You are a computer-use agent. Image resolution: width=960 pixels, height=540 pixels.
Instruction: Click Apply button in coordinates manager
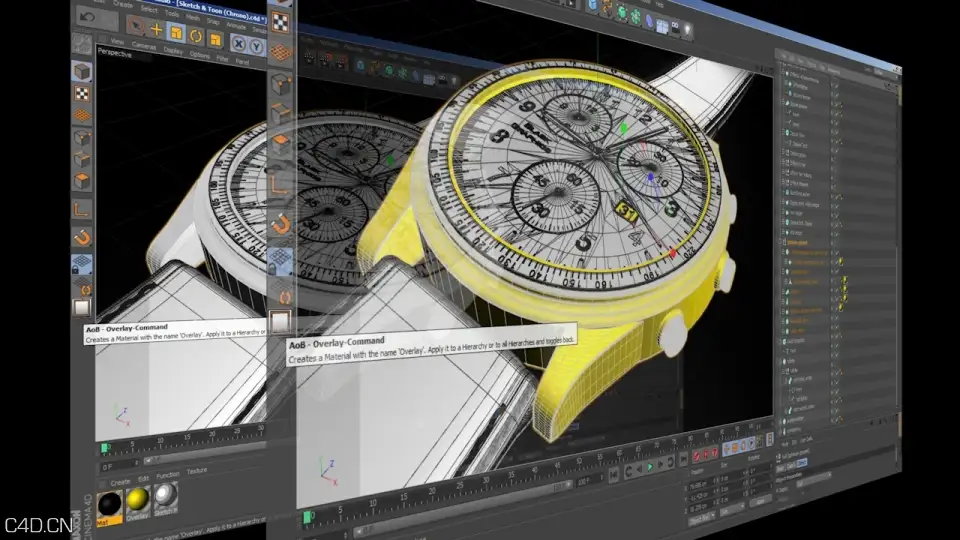(760, 501)
